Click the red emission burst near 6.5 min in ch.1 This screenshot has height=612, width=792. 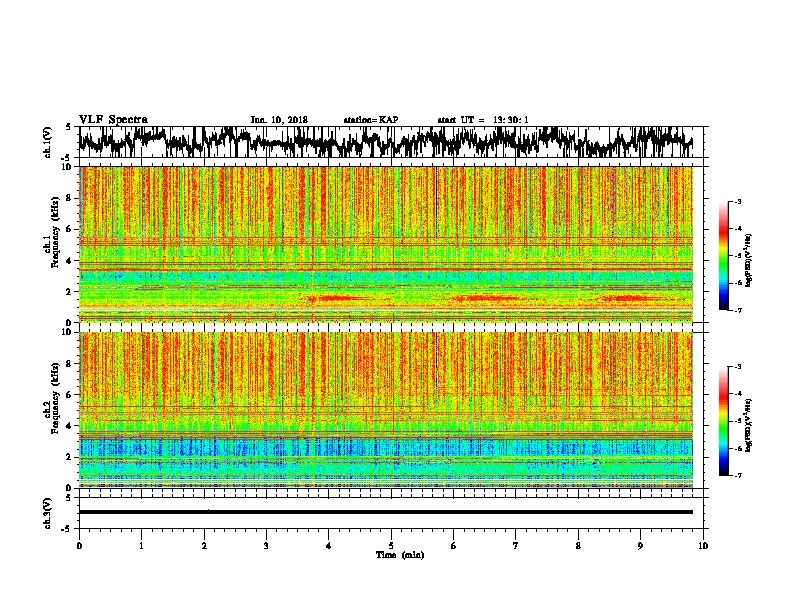486,298
